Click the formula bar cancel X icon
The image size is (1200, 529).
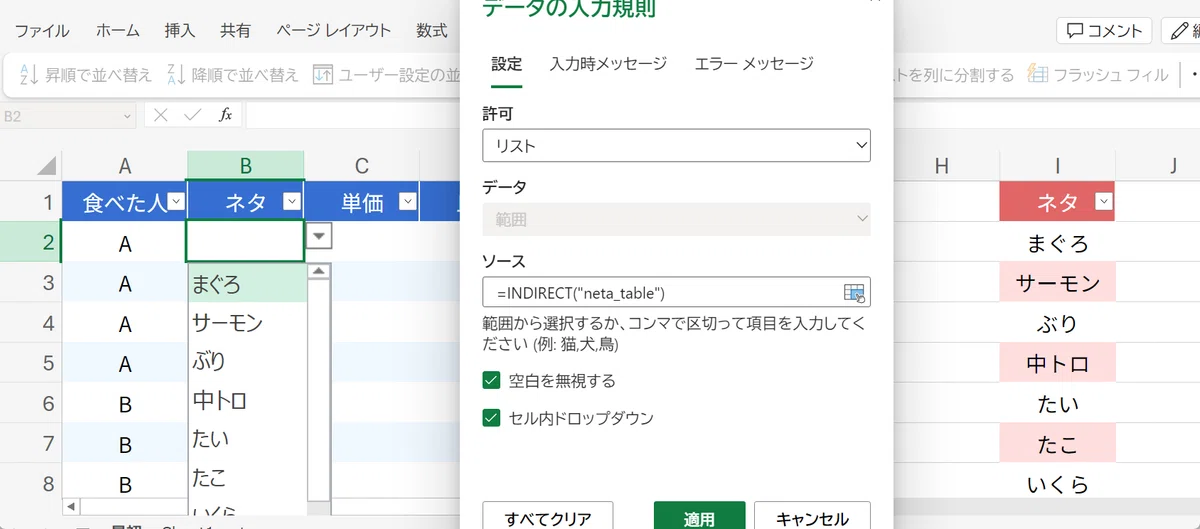[x=162, y=116]
